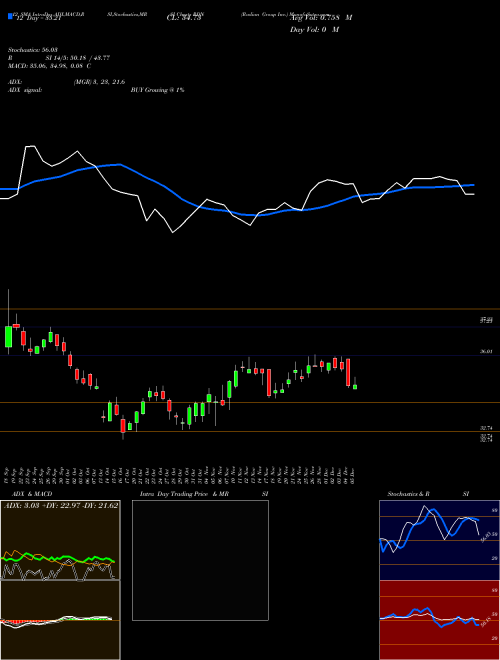The image size is (500, 660).
Task: Open the blue Stochastics chart panel
Action: coord(439,540)
